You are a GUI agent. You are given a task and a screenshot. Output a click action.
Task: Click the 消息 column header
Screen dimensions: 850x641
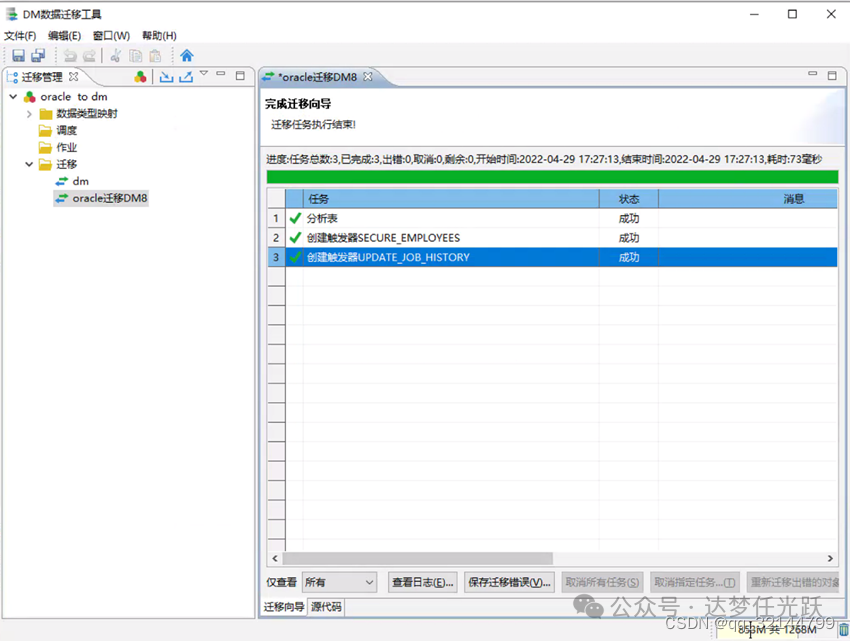pyautogui.click(x=748, y=199)
